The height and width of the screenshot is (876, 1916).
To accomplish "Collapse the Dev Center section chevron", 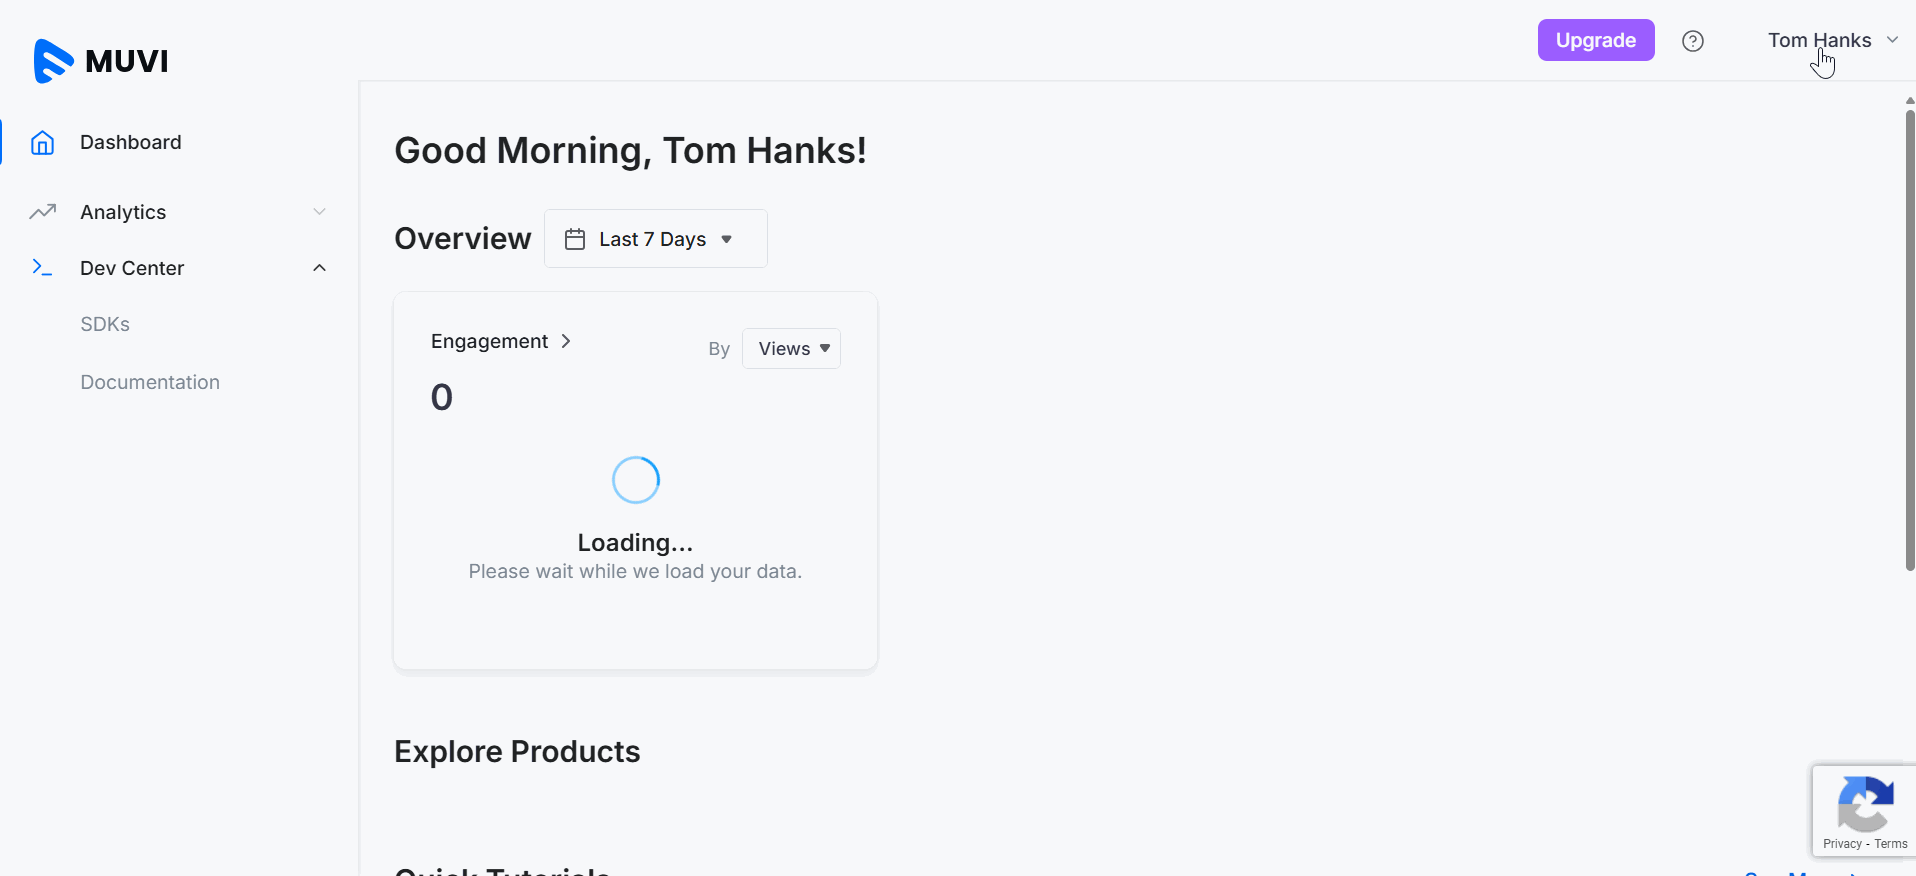I will point(319,268).
